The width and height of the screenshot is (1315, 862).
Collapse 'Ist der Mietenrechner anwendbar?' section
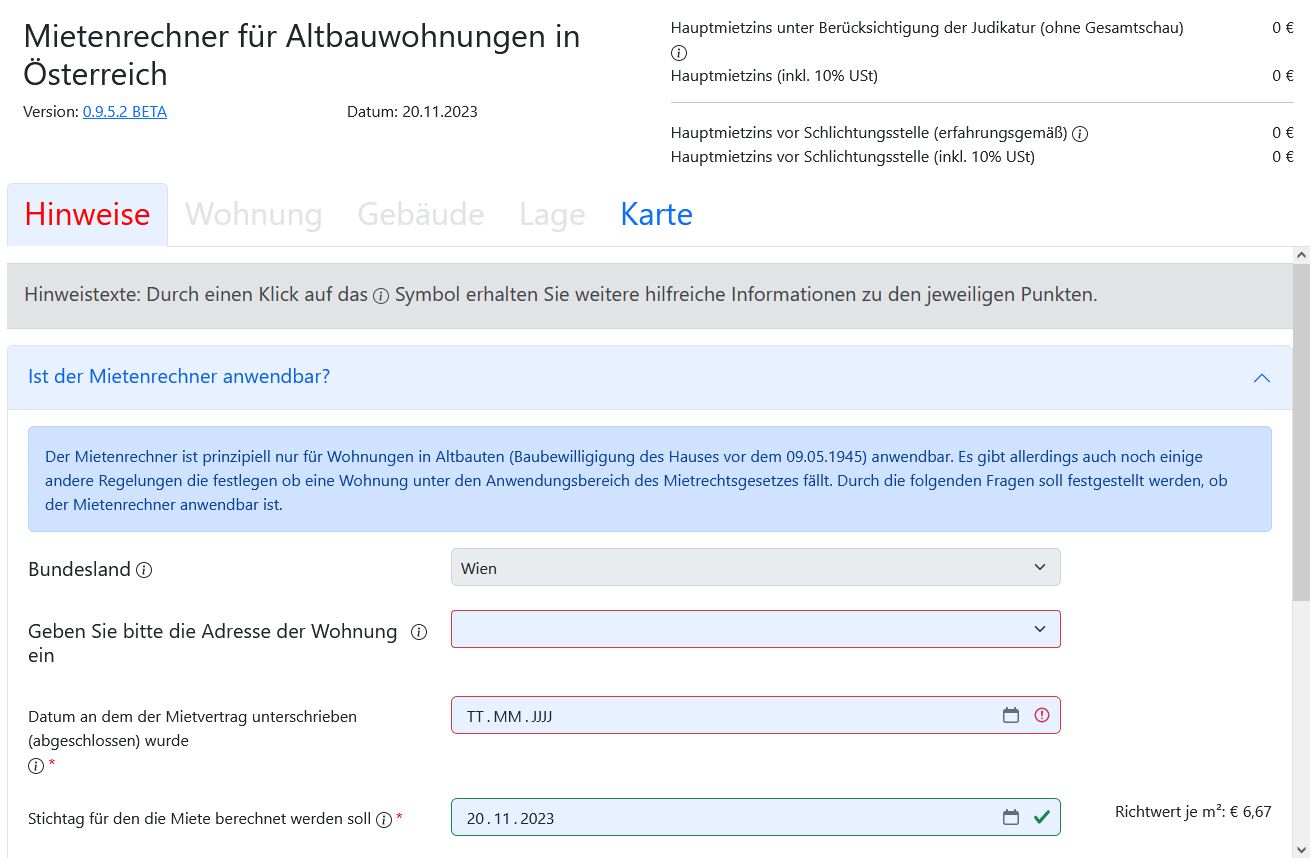[1262, 377]
